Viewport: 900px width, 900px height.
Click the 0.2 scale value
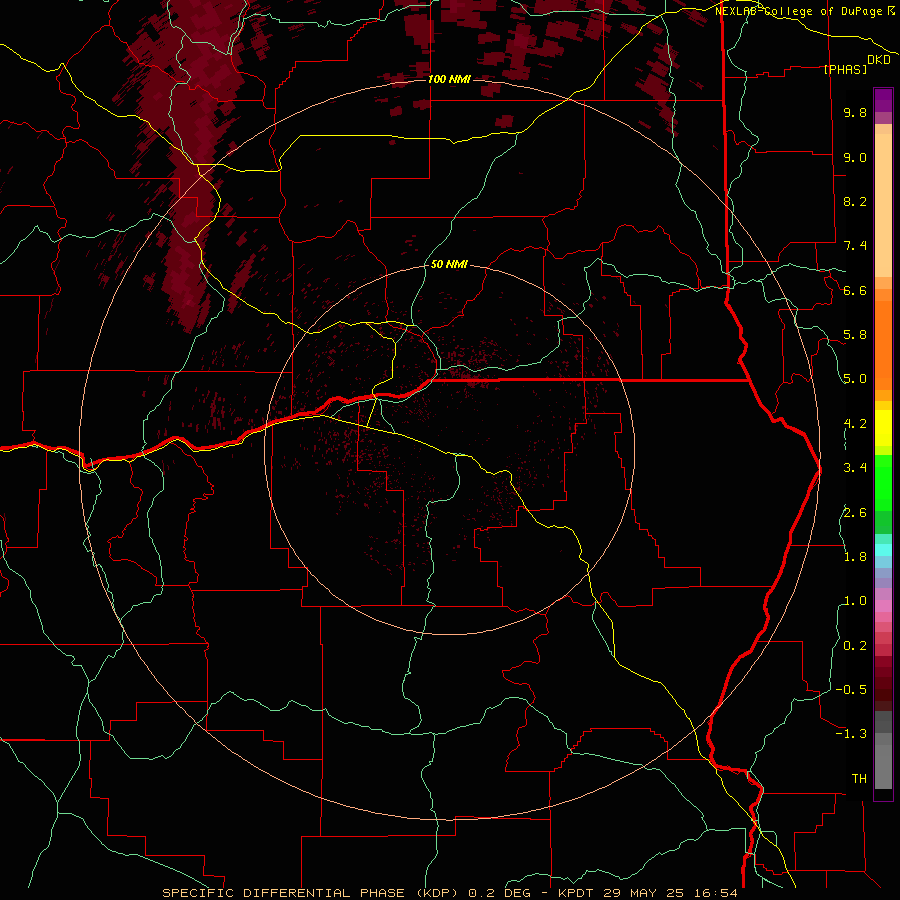855,646
